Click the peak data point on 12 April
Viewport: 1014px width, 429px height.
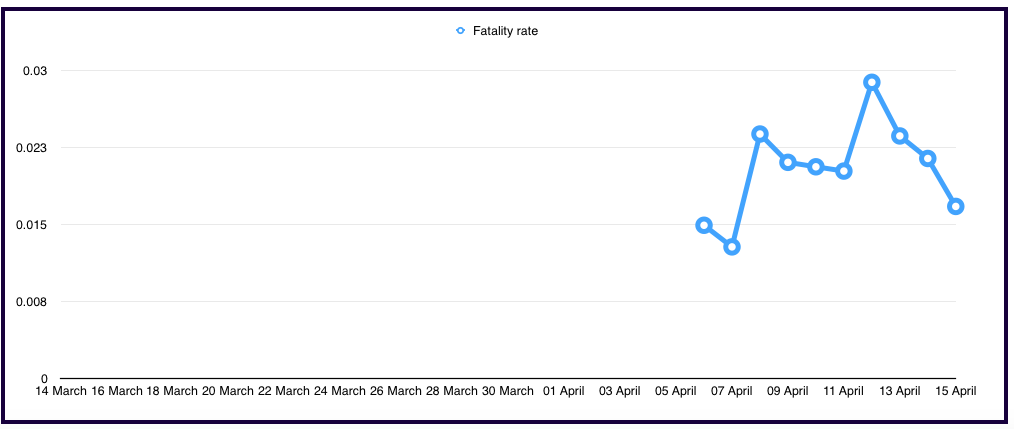pos(872,82)
